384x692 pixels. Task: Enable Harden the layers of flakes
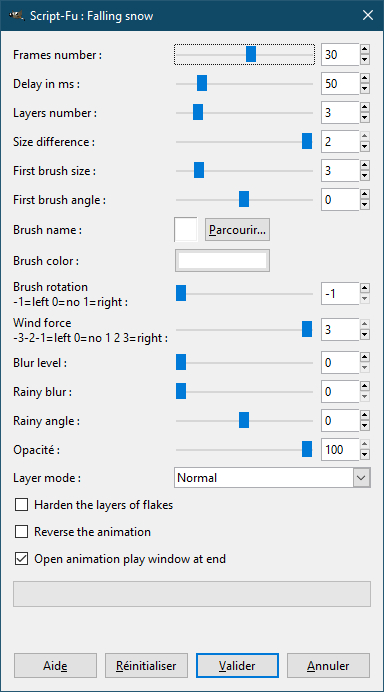(x=21, y=504)
